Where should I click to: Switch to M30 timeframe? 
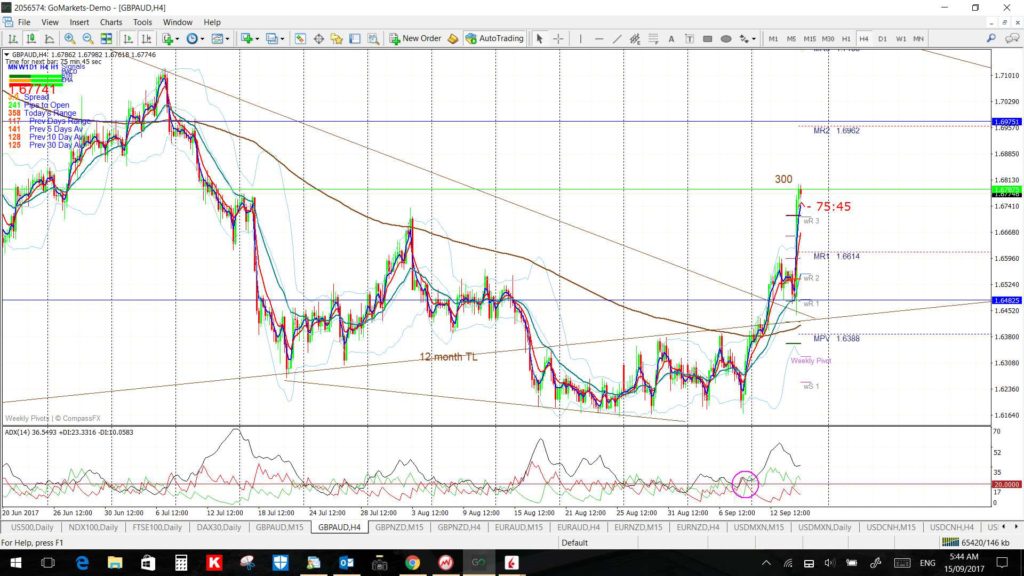pyautogui.click(x=828, y=39)
